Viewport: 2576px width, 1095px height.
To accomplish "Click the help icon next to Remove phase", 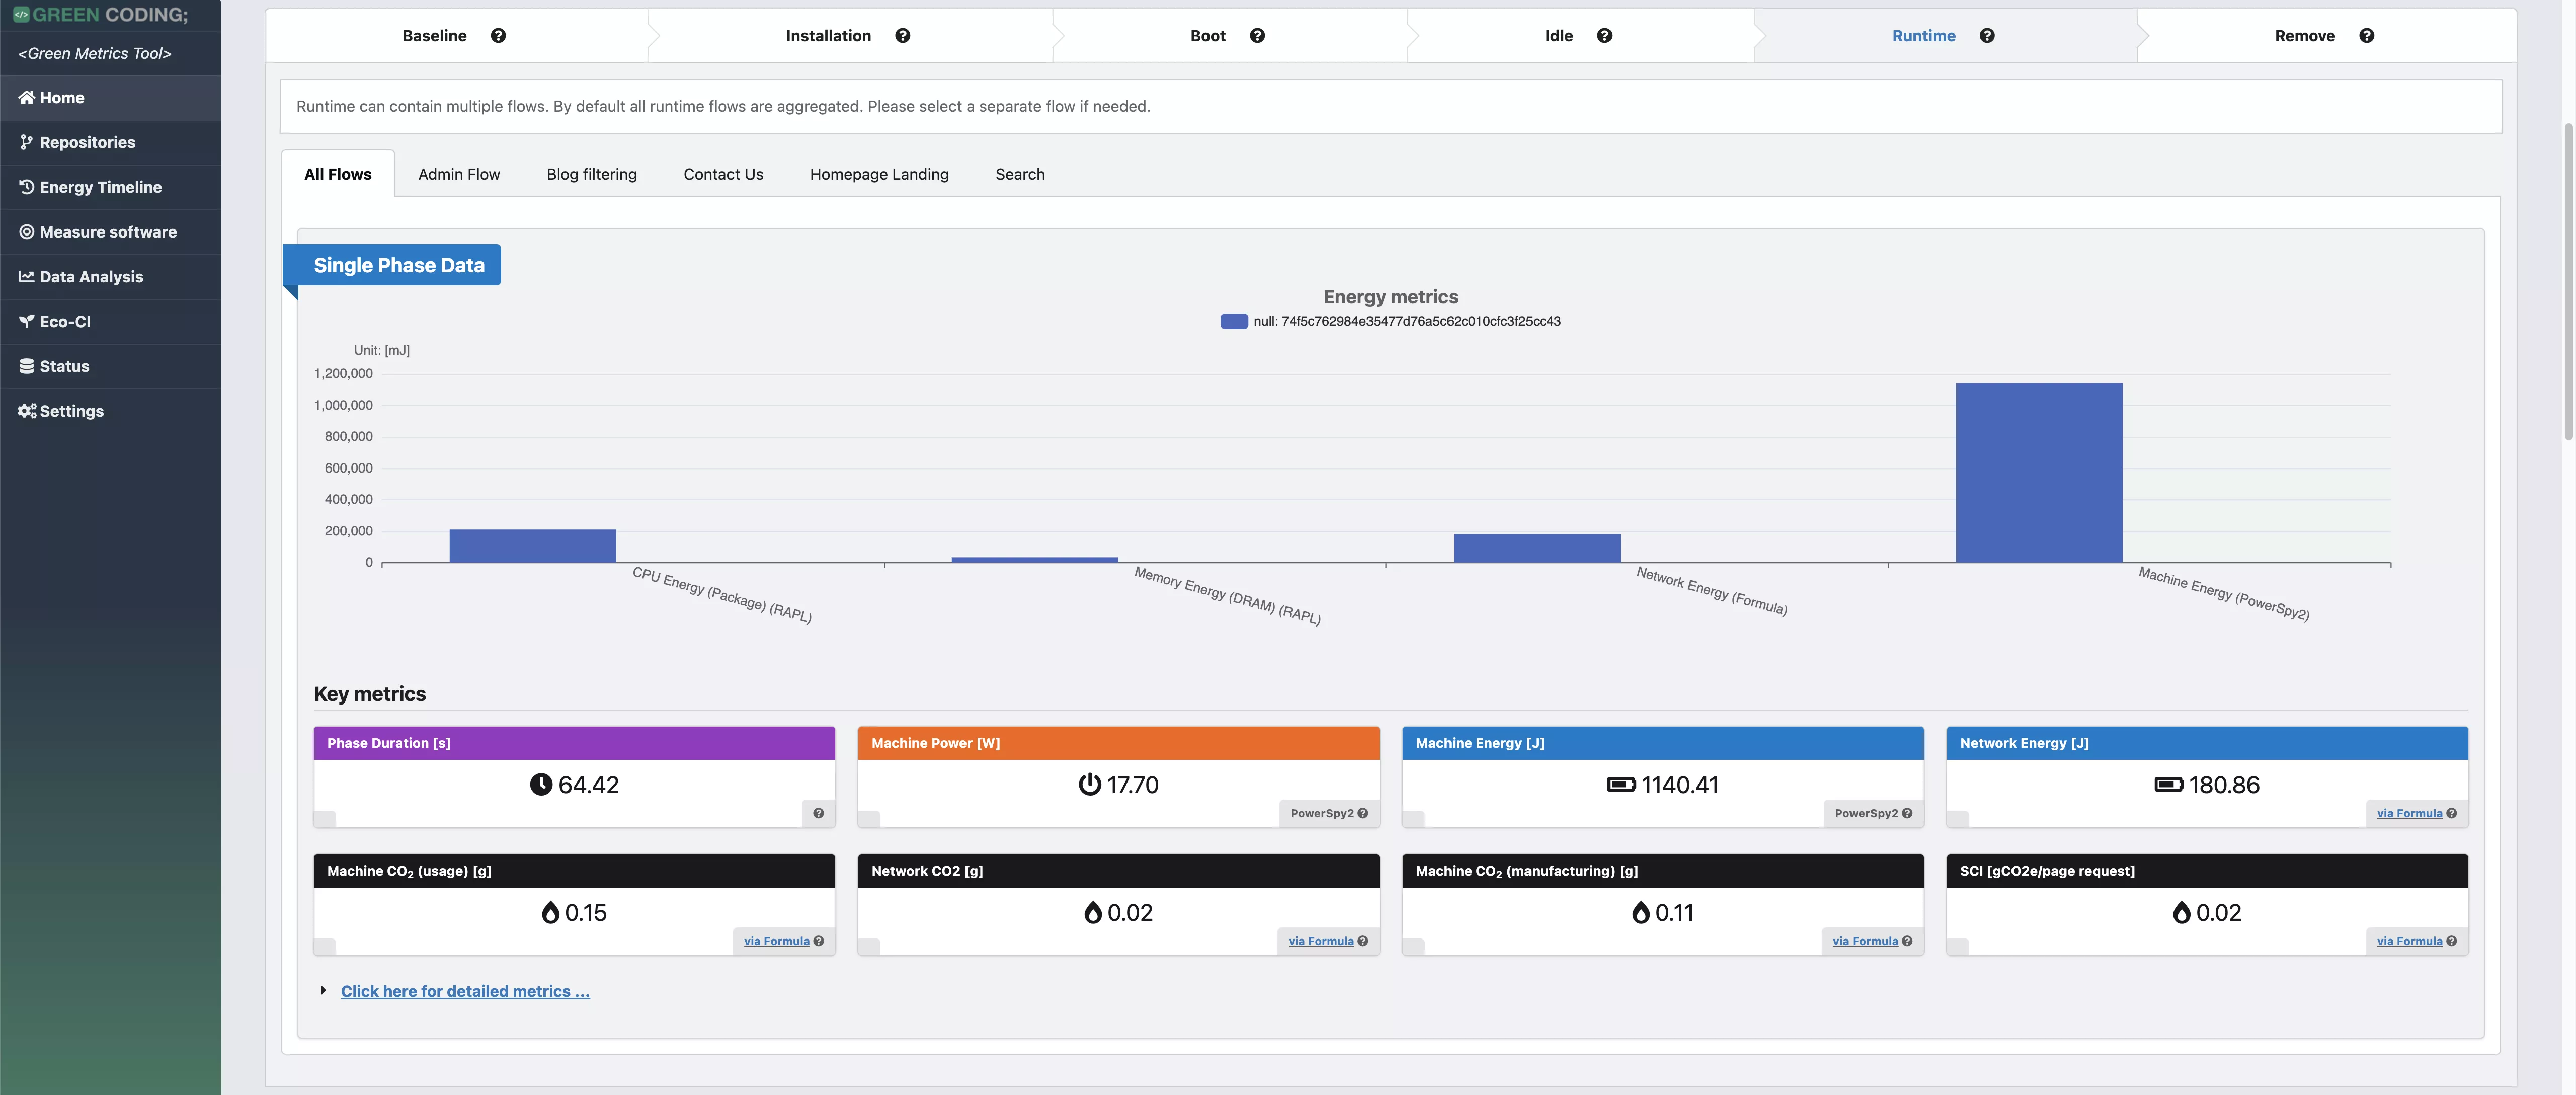I will [x=2366, y=36].
